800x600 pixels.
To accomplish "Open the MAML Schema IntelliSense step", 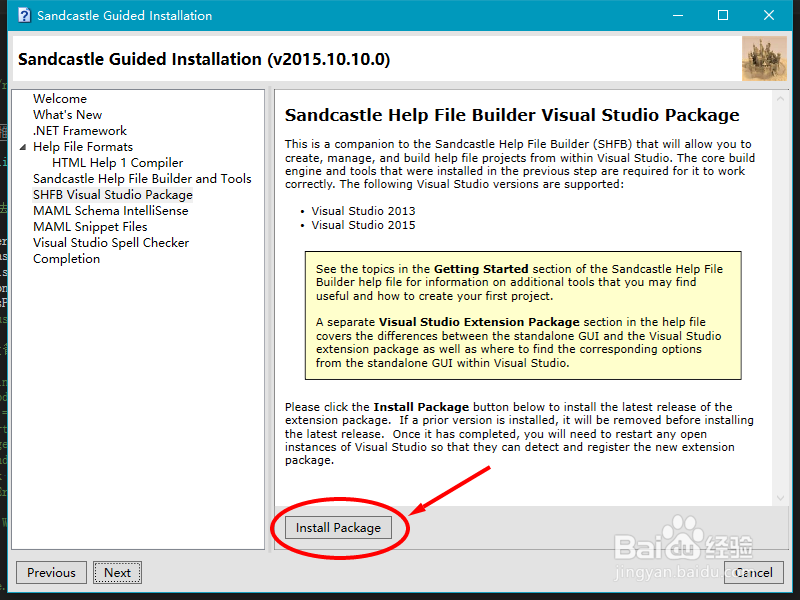I will [x=111, y=211].
